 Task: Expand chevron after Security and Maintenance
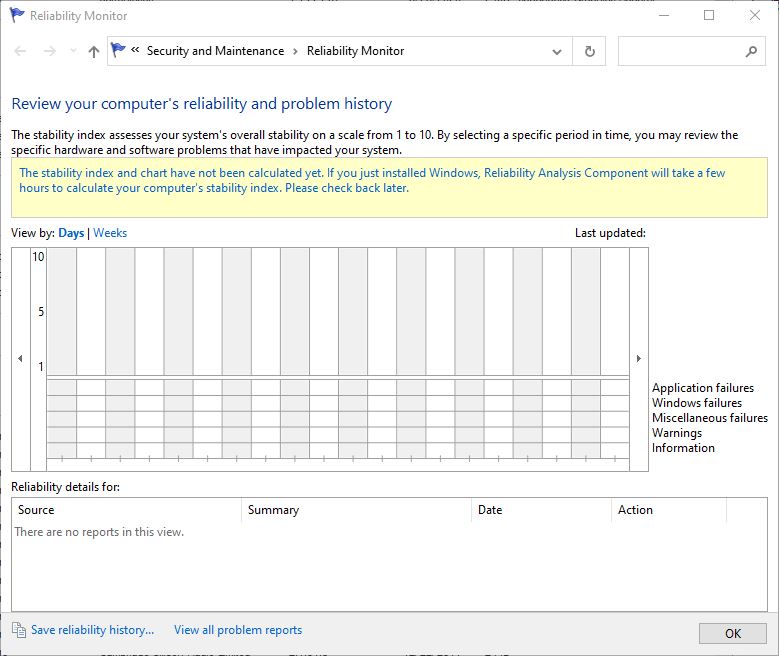[x=295, y=51]
